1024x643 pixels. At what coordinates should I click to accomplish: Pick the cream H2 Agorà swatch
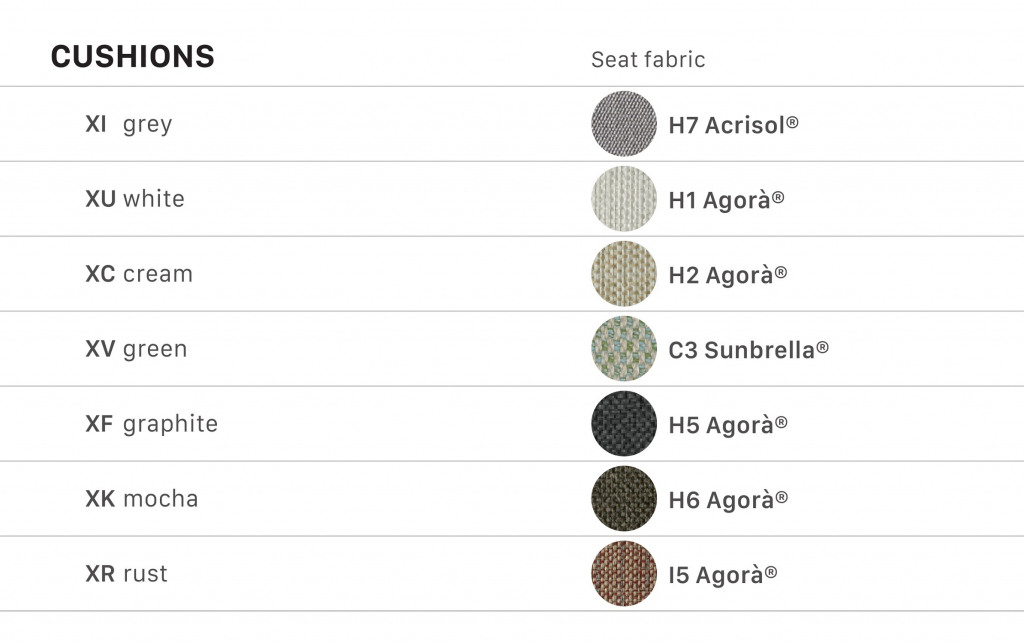[x=624, y=274]
